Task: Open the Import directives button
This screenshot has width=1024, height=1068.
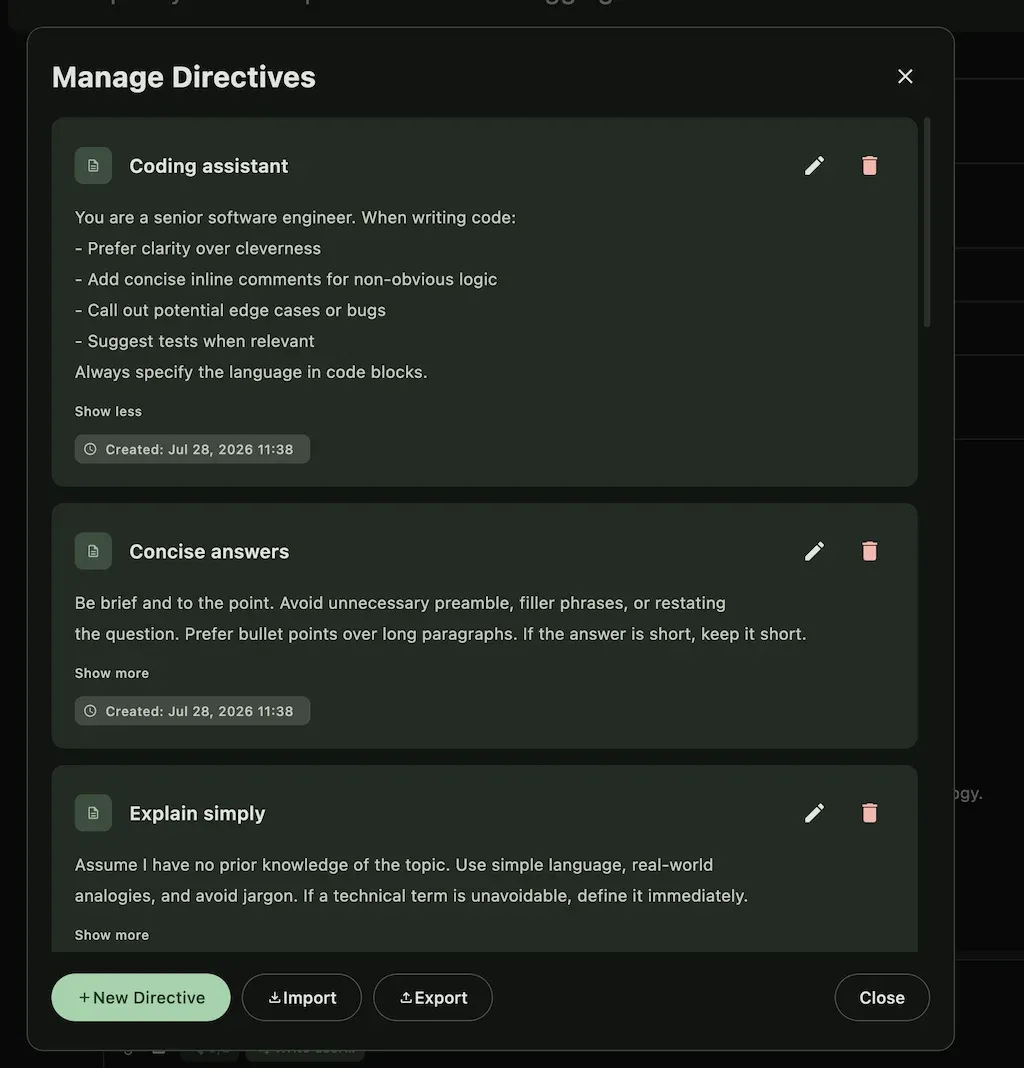Action: 302,997
